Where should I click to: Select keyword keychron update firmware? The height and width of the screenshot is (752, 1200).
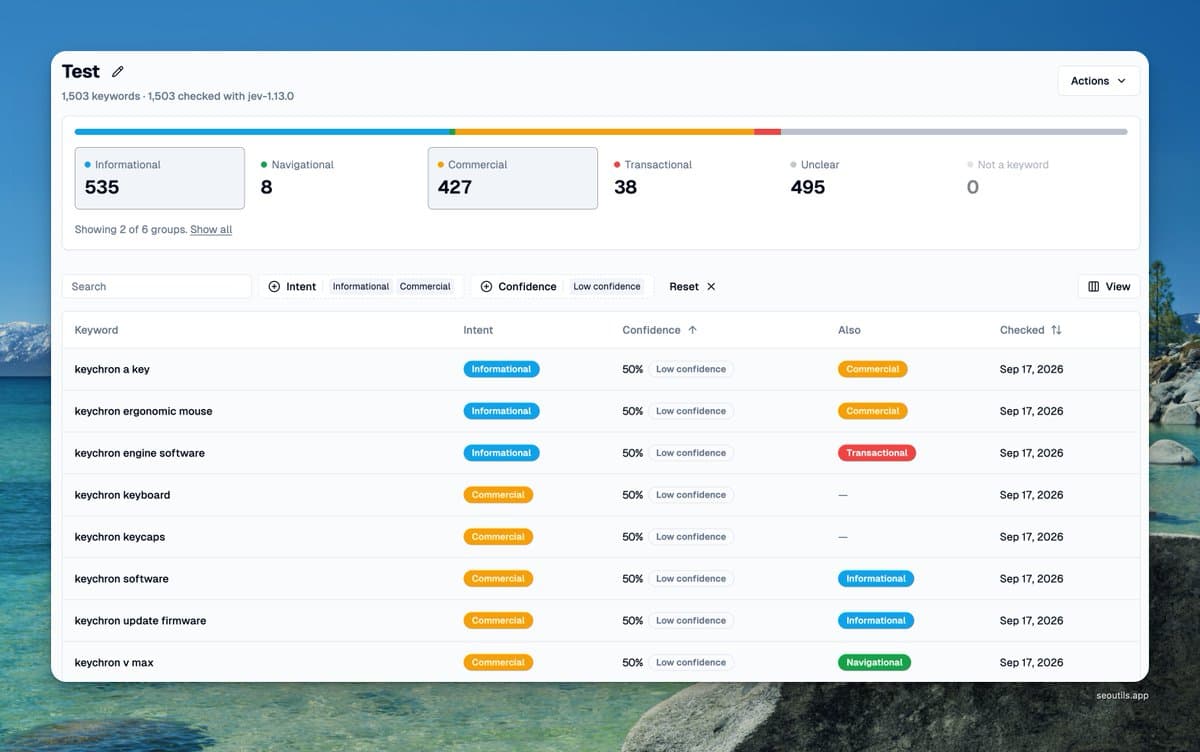click(x=140, y=621)
